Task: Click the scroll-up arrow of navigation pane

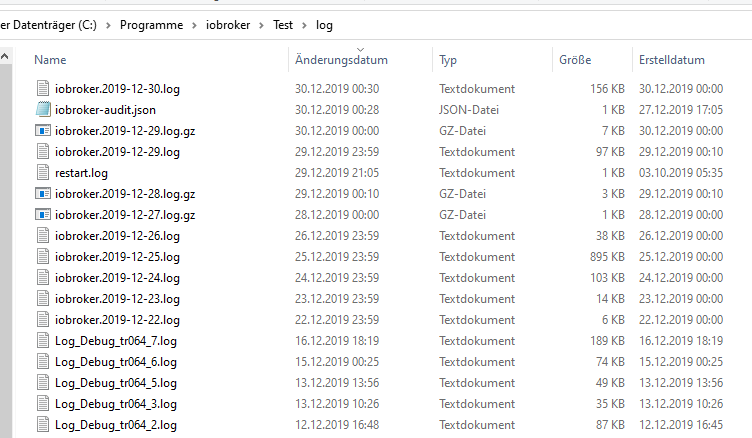Action: (5, 57)
